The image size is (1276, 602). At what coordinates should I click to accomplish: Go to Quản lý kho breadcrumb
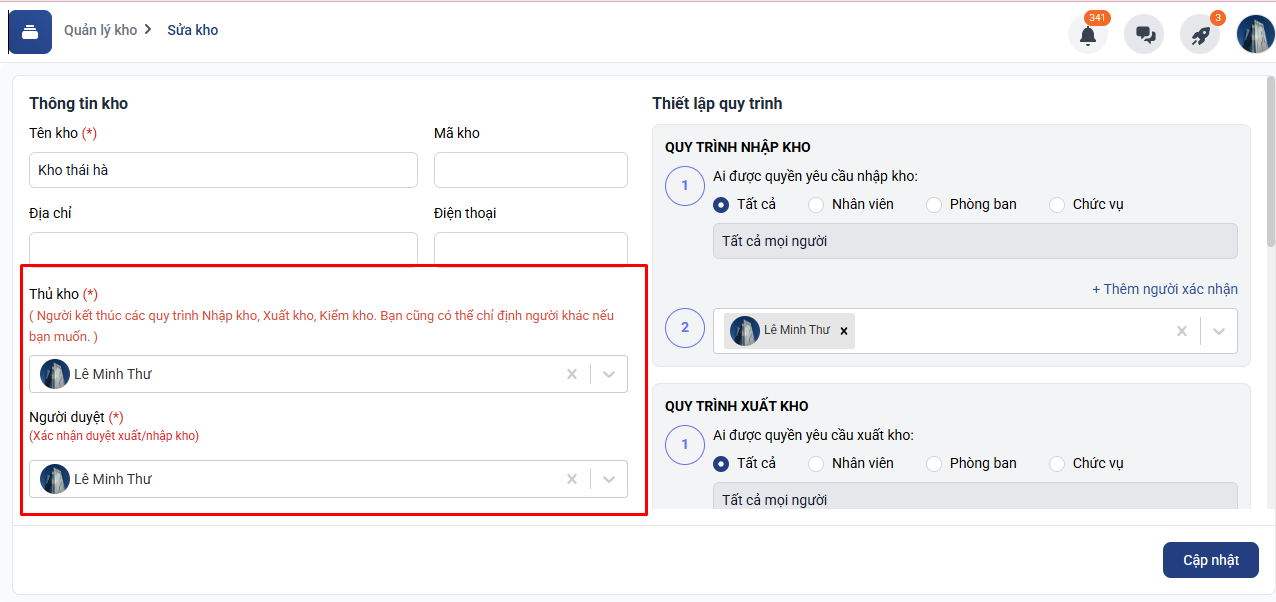click(x=100, y=30)
